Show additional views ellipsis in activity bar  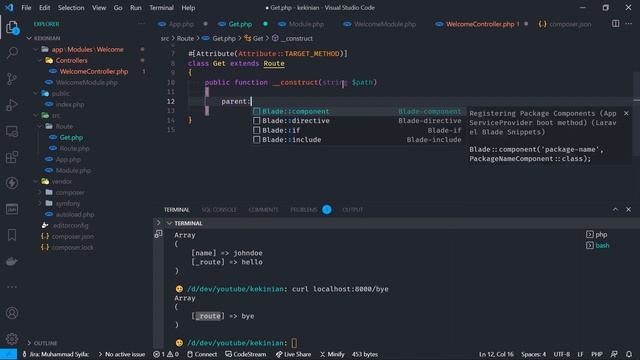coord(12,287)
